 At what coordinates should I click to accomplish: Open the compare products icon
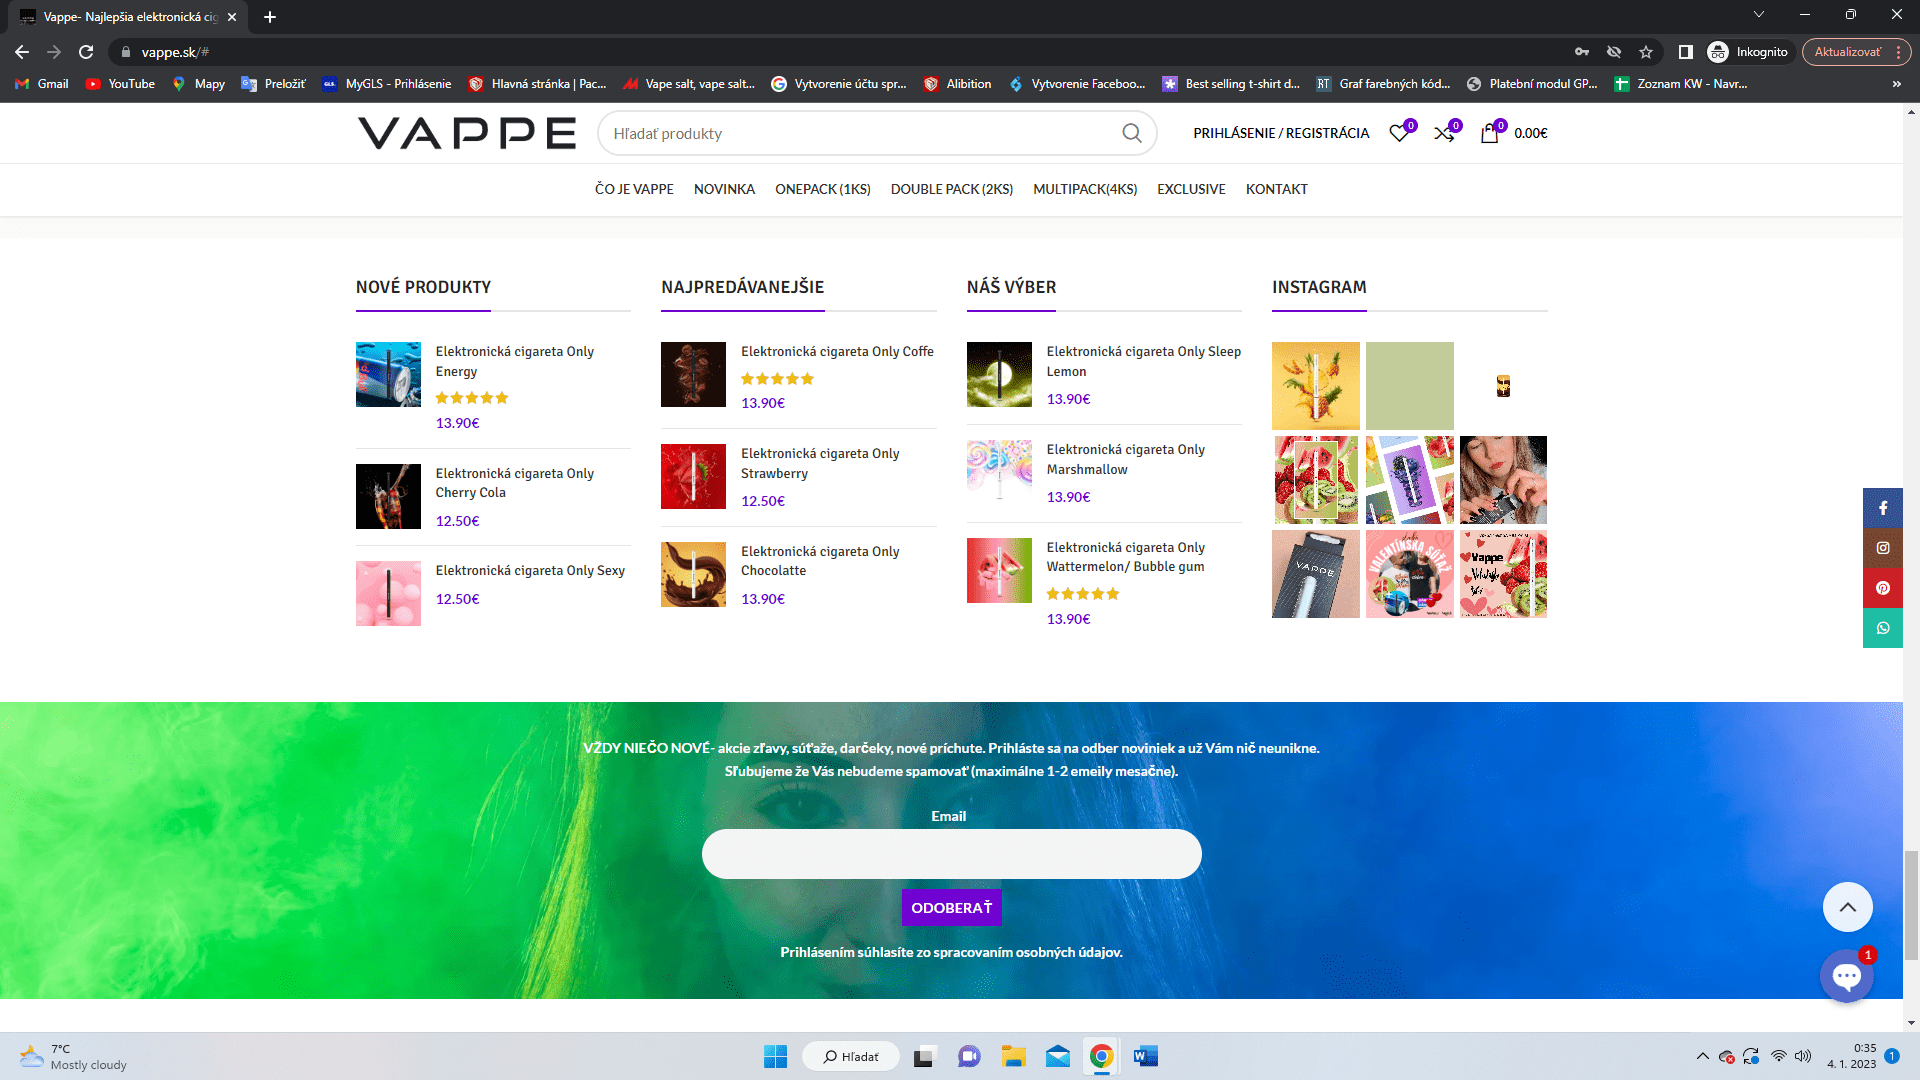(1444, 133)
